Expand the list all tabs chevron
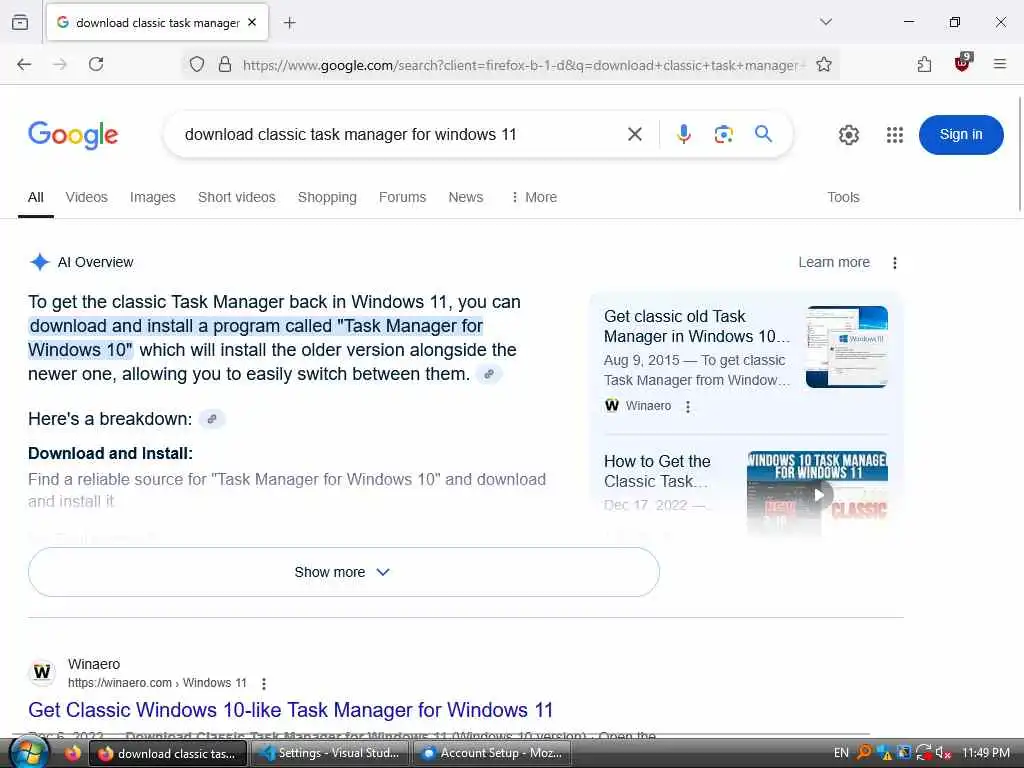This screenshot has width=1024, height=768. 826,22
